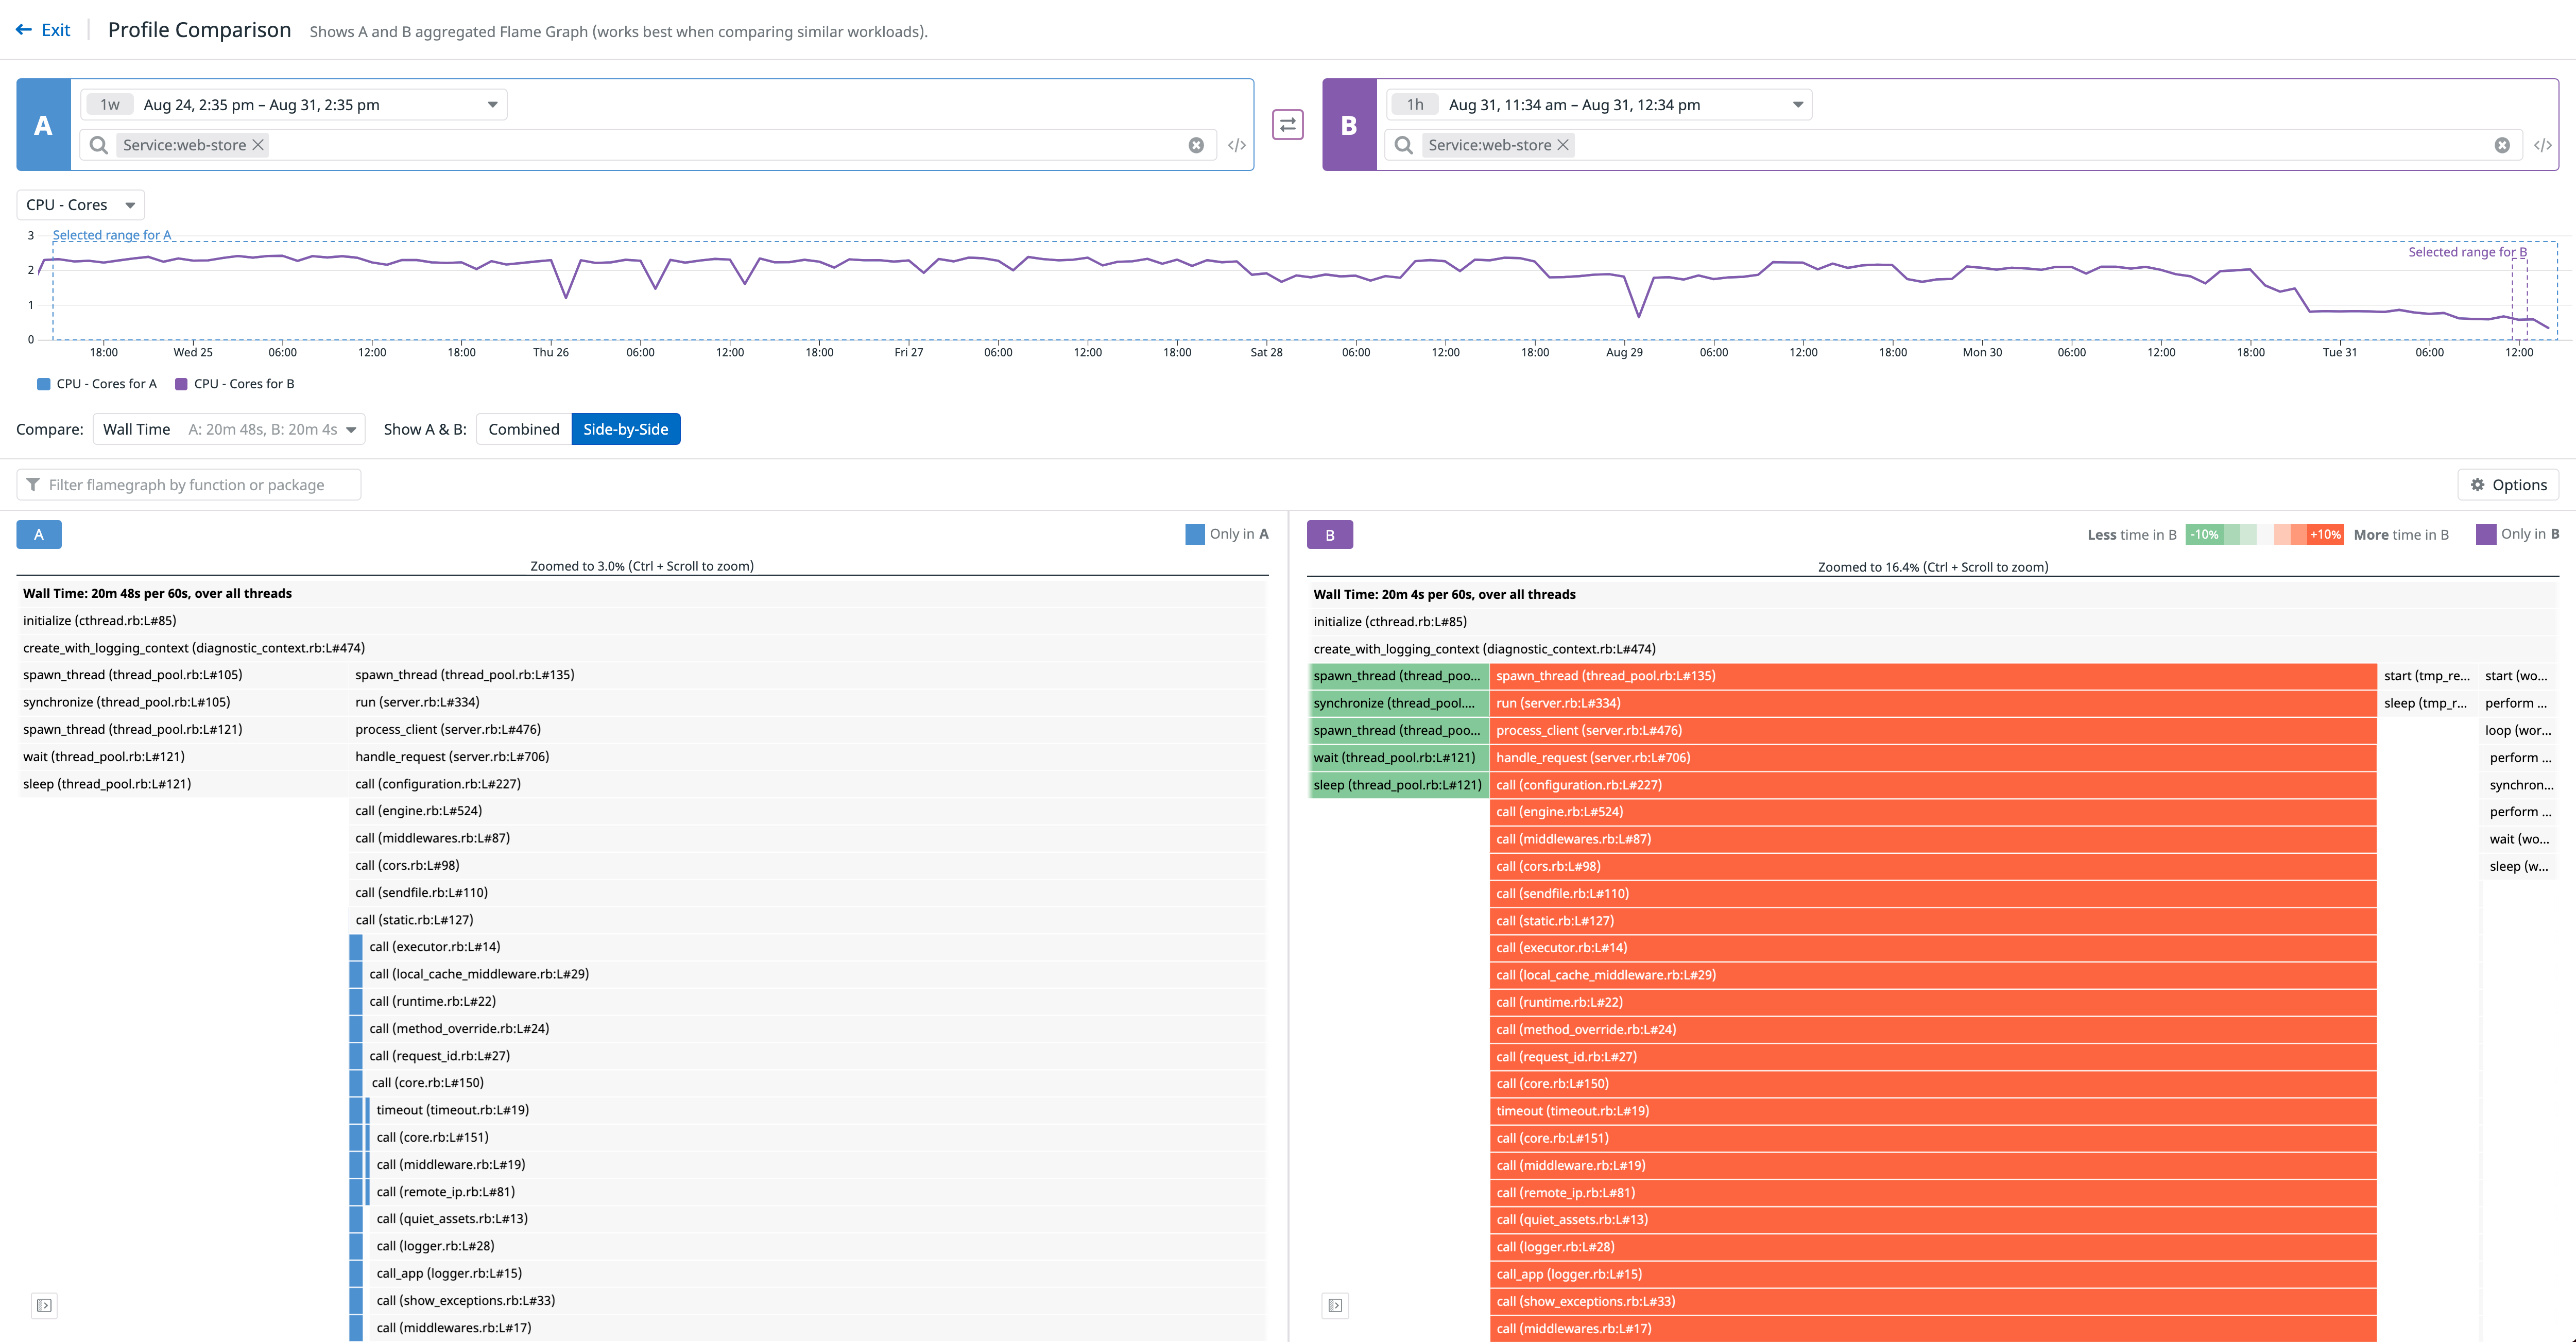
Task: Click the funnel icon in the flamegraph filter
Action: [34, 484]
